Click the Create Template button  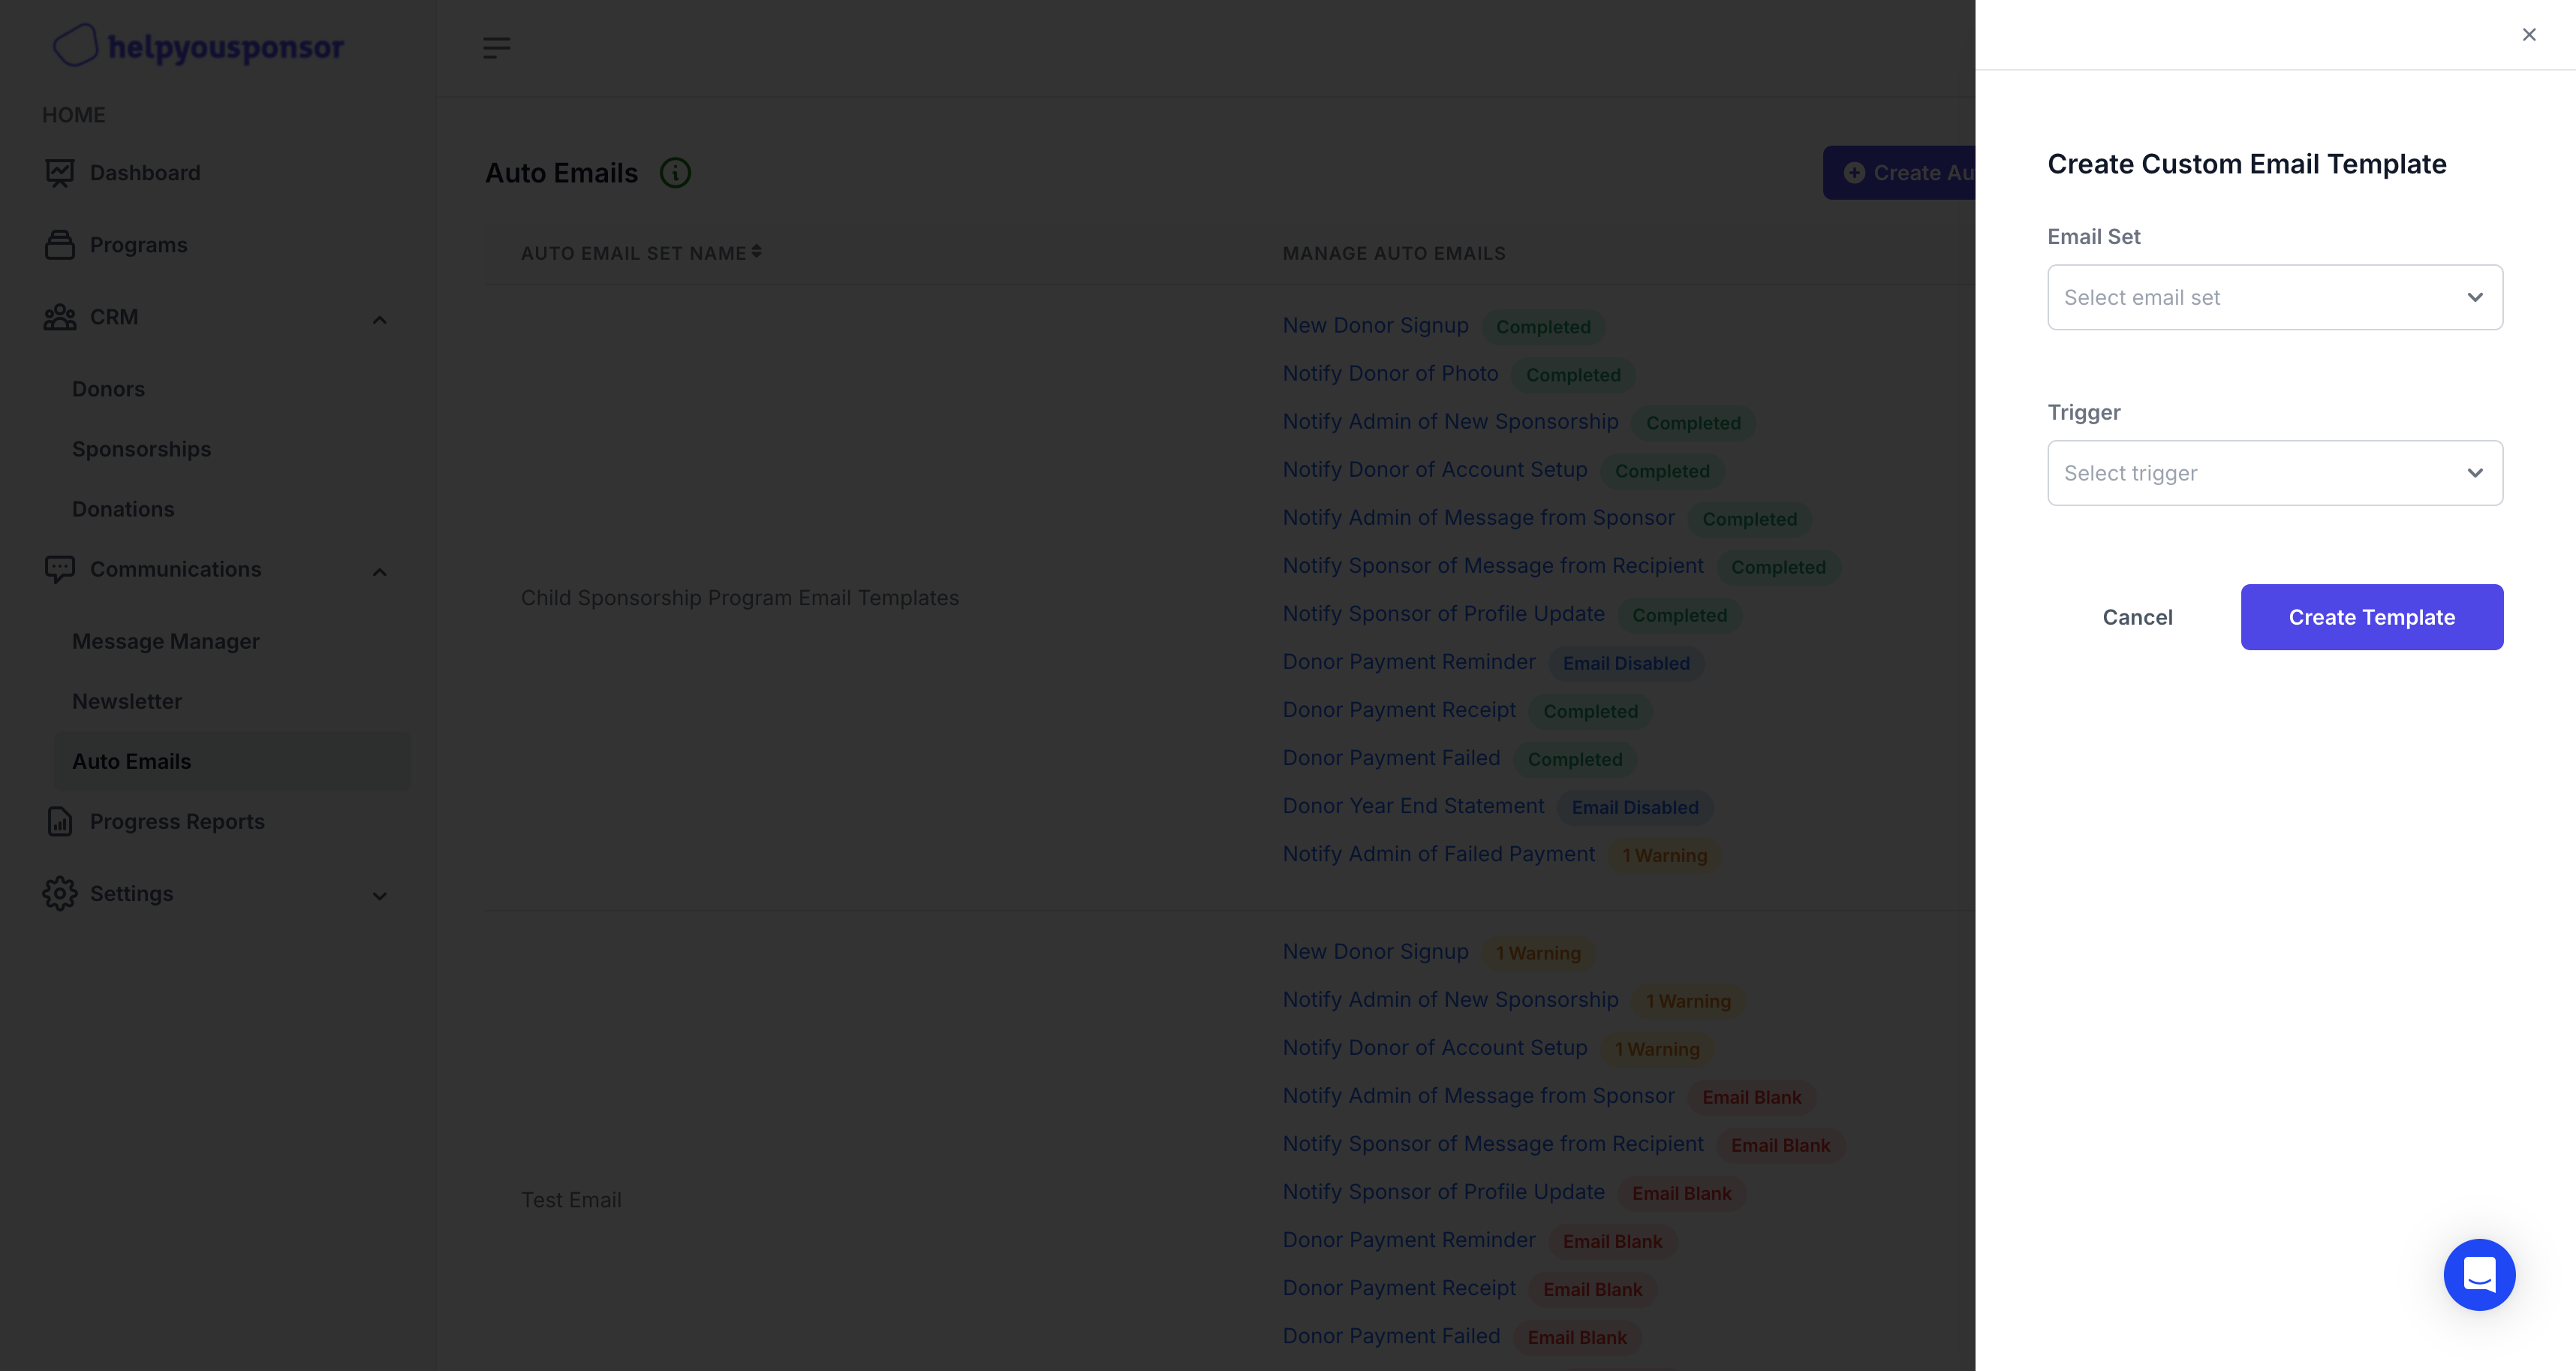click(2371, 617)
